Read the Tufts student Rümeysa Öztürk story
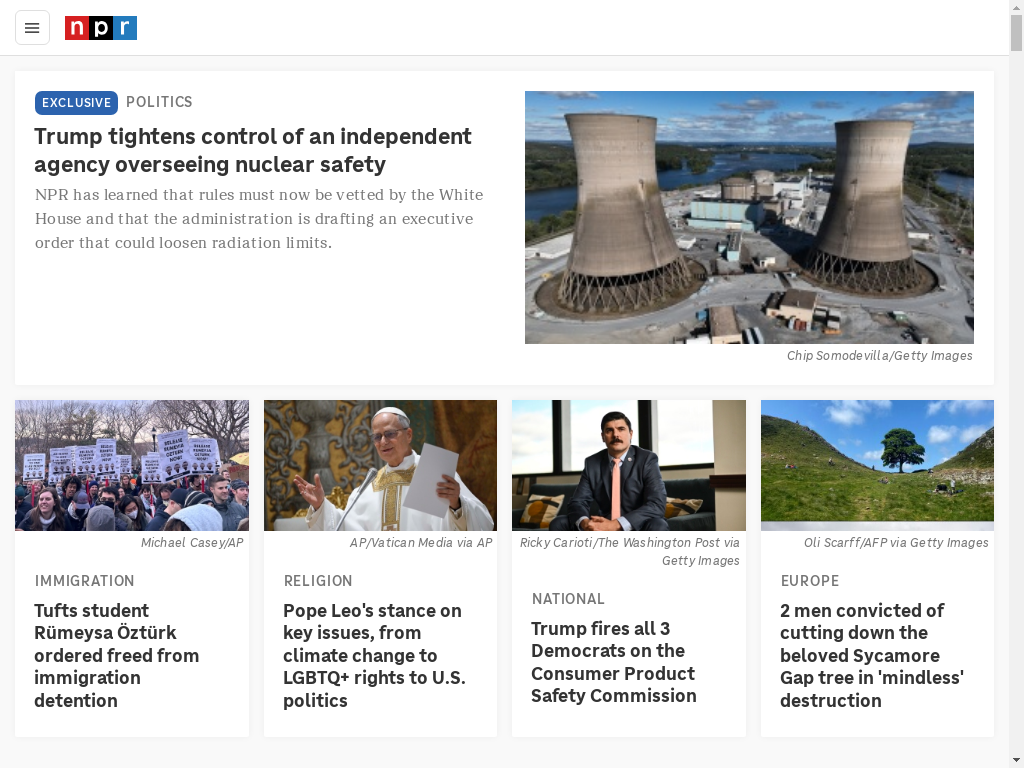Image resolution: width=1024 pixels, height=768 pixels. tap(117, 655)
